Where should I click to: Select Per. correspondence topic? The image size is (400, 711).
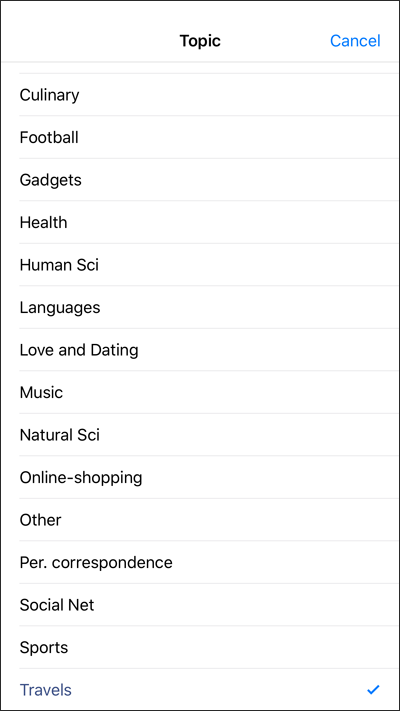click(x=200, y=562)
